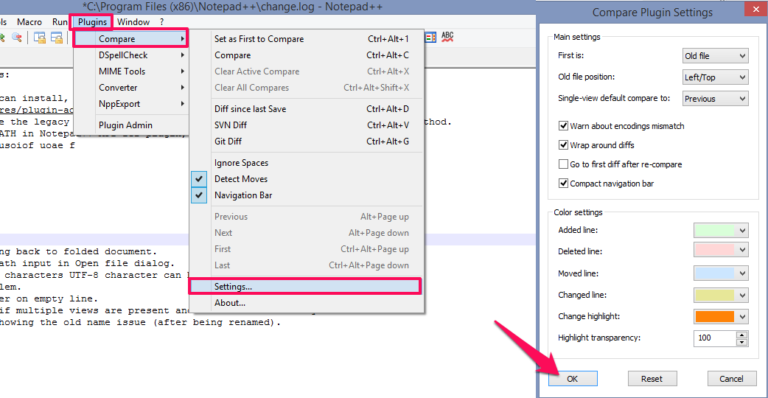Close the Compare Plugin Settings dialog
768x398 pixels.
[756, 9]
